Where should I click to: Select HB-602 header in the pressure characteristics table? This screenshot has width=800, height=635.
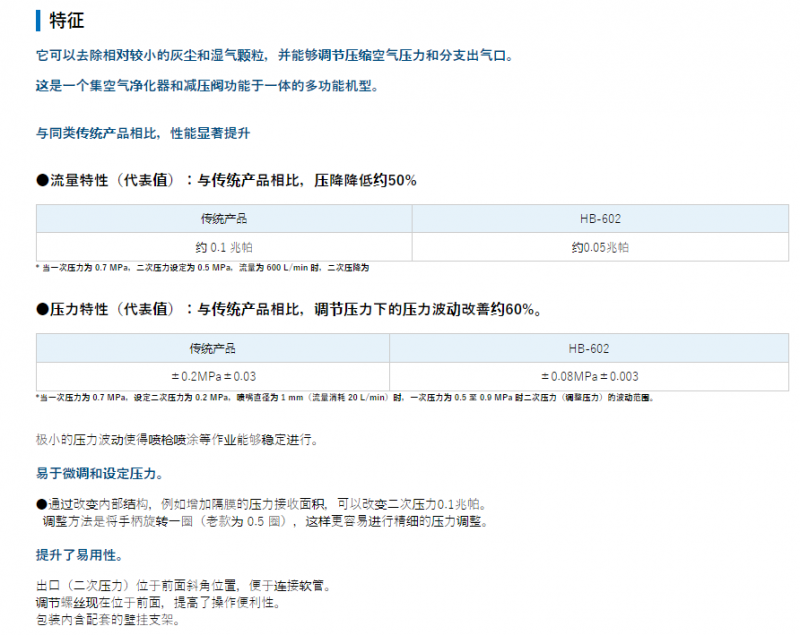[589, 348]
